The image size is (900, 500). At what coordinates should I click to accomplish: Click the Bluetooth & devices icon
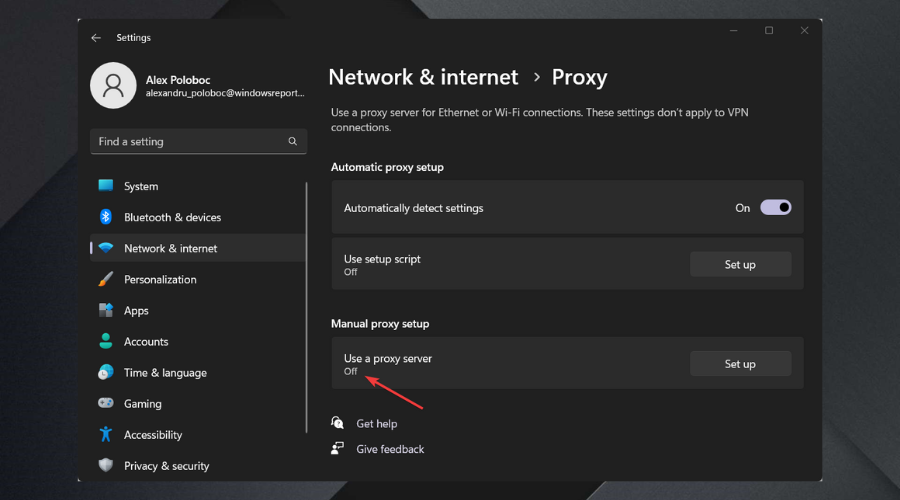(x=106, y=217)
